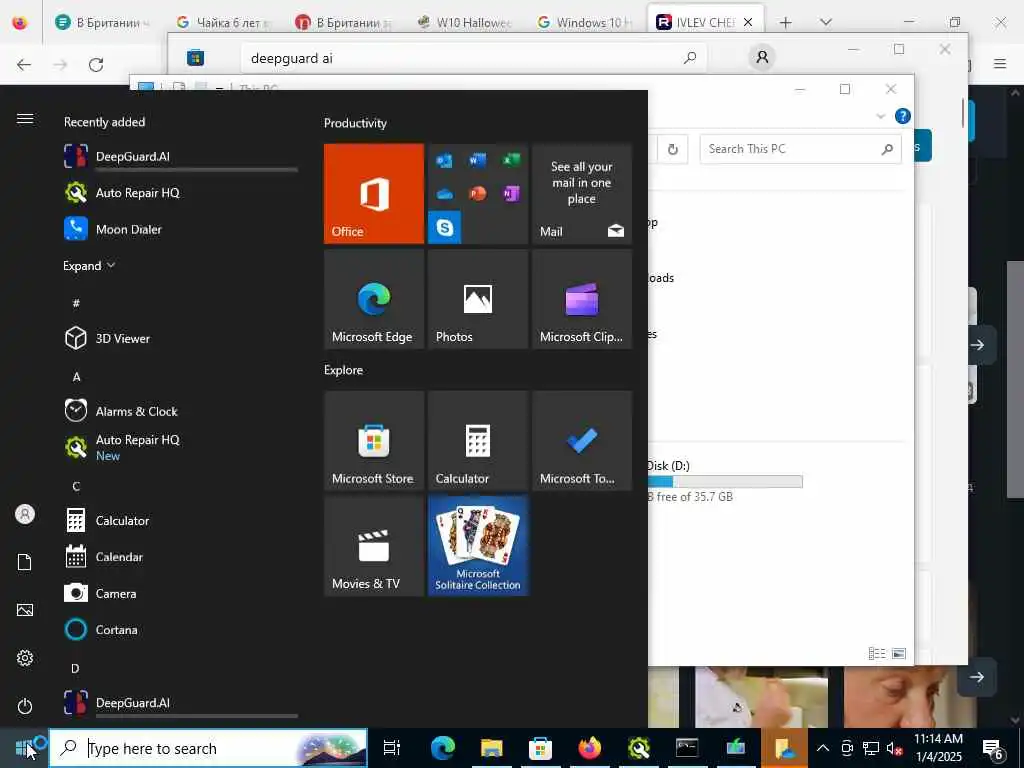Open the Office tile
The height and width of the screenshot is (768, 1024).
[x=374, y=194]
